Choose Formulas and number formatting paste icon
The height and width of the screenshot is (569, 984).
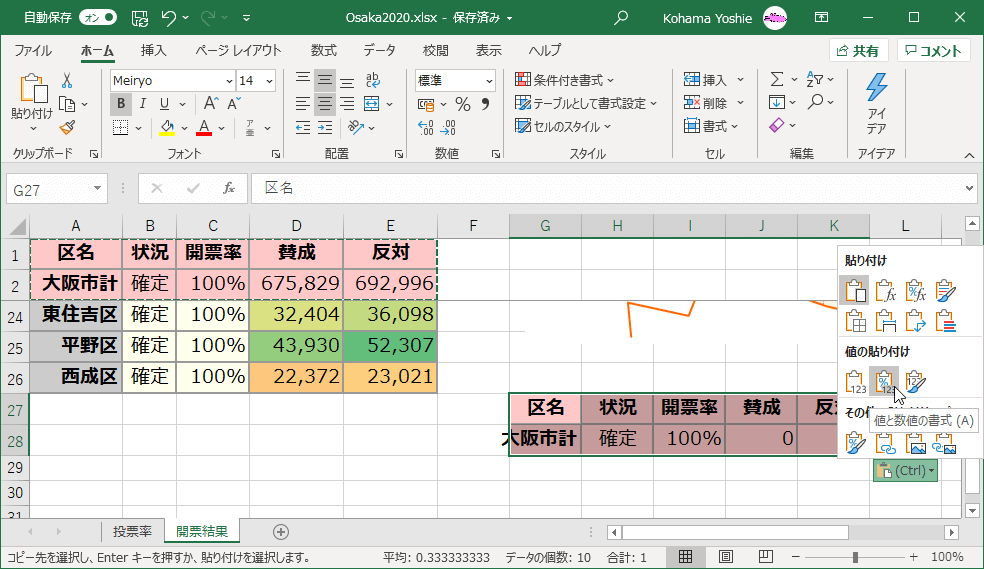coord(915,290)
